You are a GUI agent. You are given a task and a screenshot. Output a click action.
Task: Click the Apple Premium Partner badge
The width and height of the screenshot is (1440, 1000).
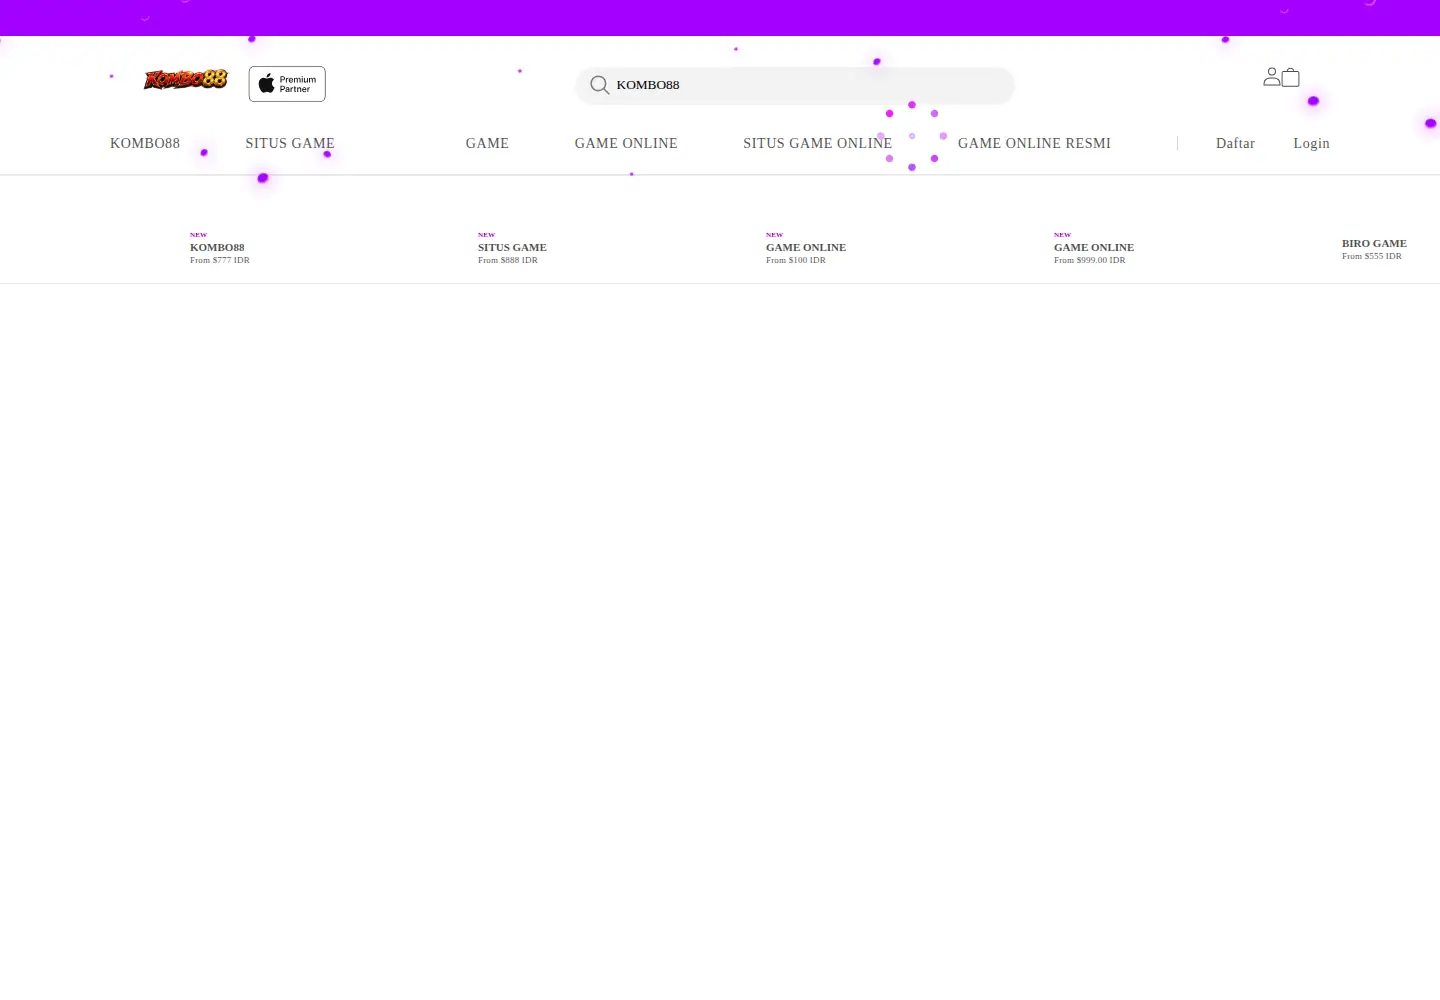(x=287, y=84)
